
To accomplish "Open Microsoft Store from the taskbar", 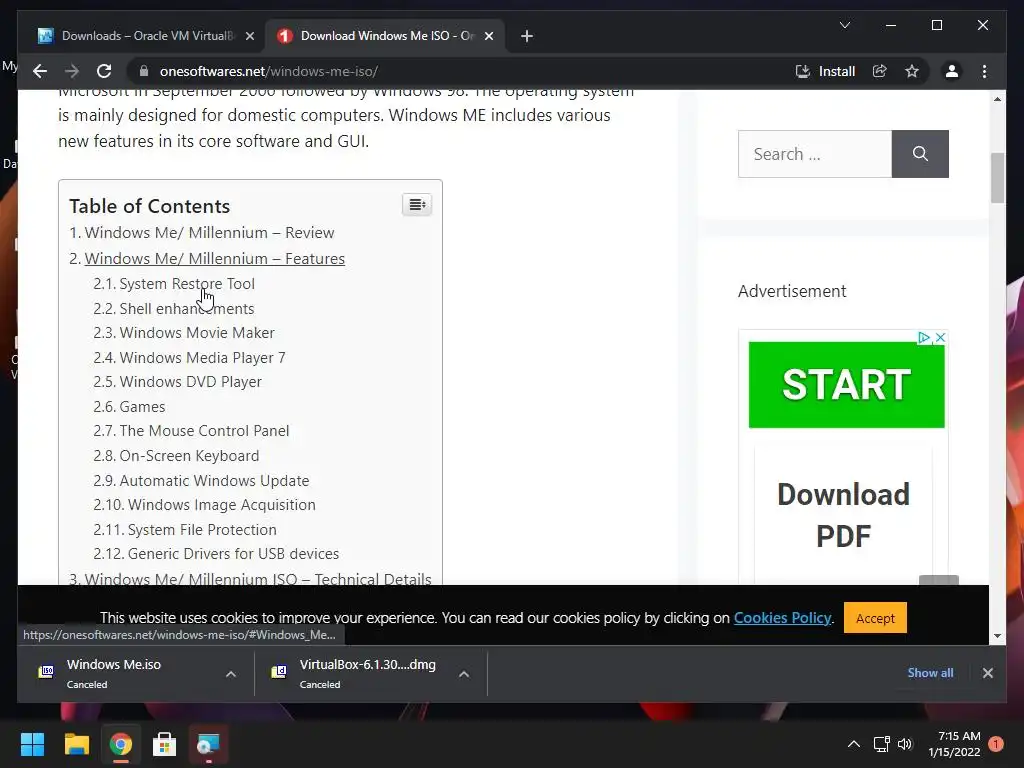I will [x=164, y=744].
